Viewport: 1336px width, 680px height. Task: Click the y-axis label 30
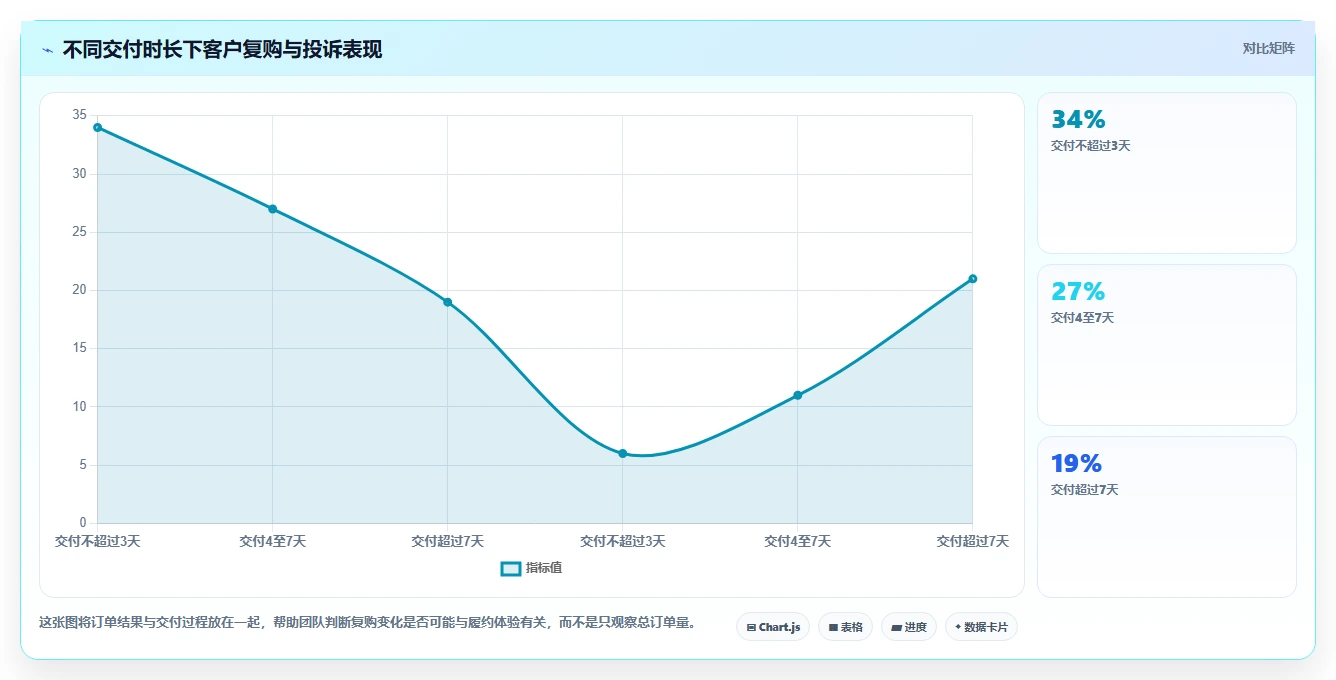pyautogui.click(x=80, y=174)
